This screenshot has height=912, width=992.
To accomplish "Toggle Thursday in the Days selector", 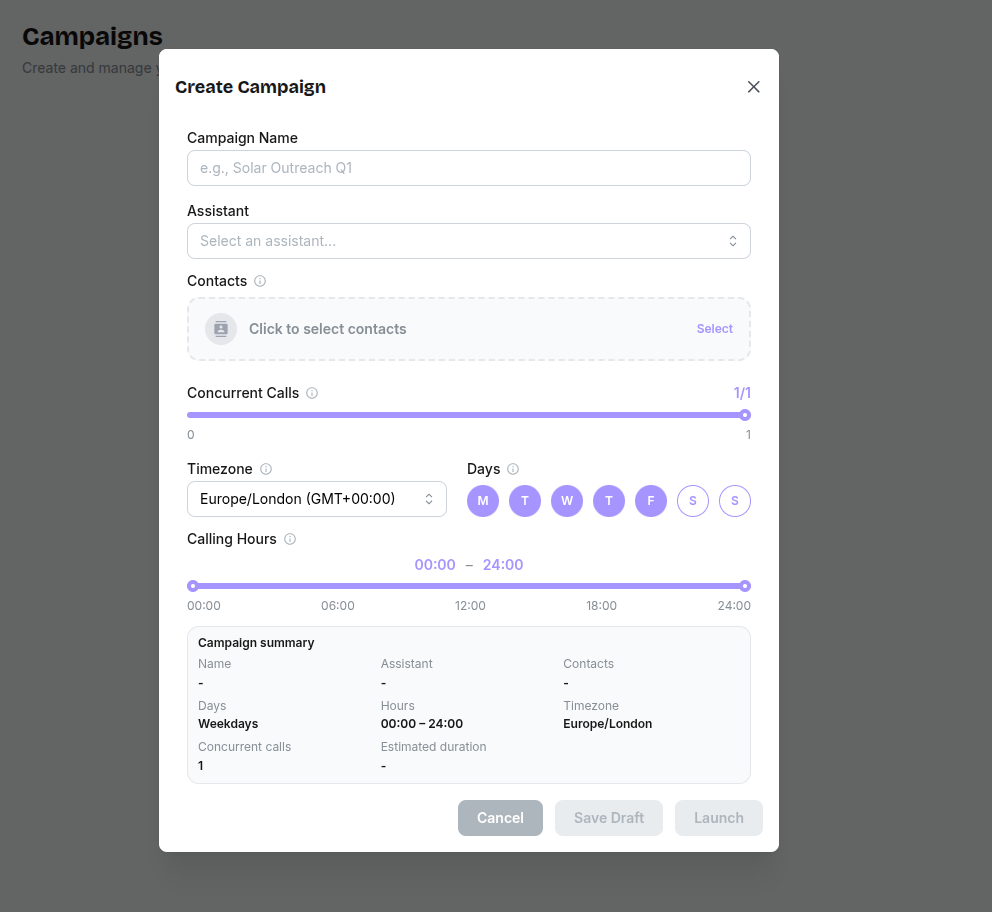I will pos(609,501).
